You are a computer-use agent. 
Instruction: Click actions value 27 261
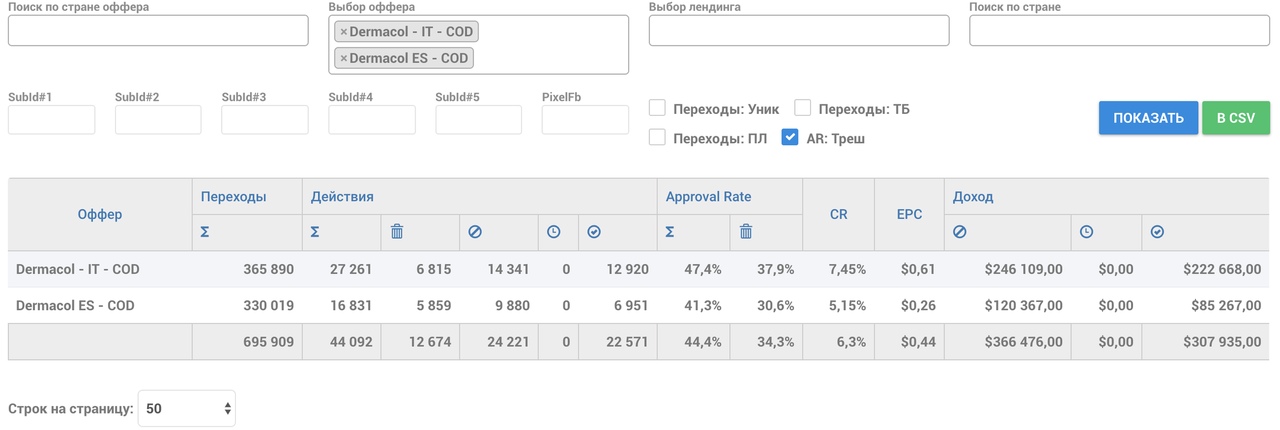click(350, 269)
